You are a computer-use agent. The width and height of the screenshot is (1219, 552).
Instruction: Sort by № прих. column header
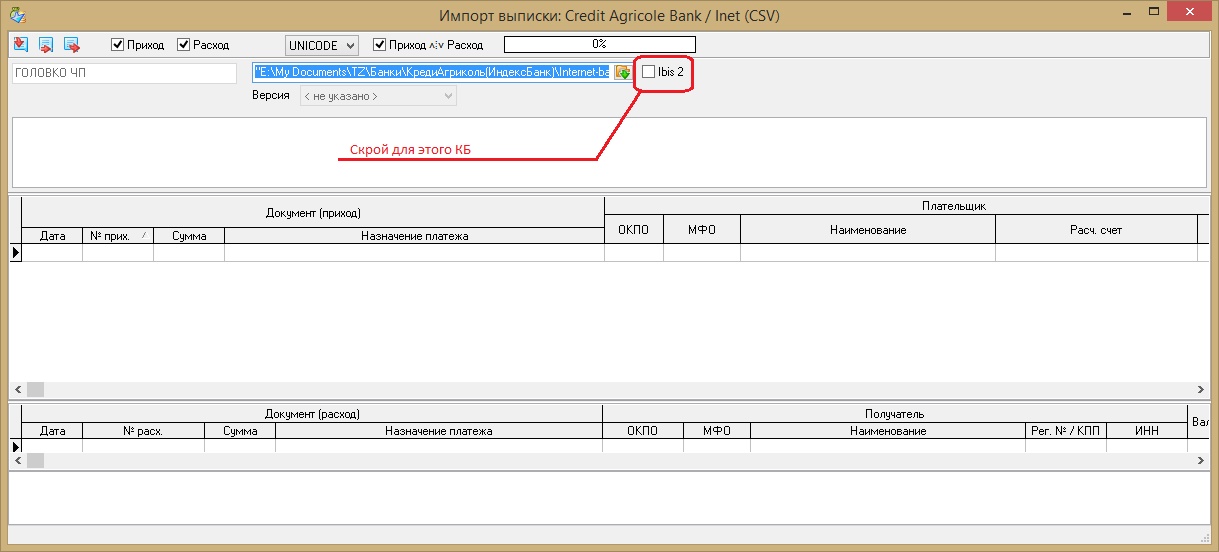click(117, 236)
